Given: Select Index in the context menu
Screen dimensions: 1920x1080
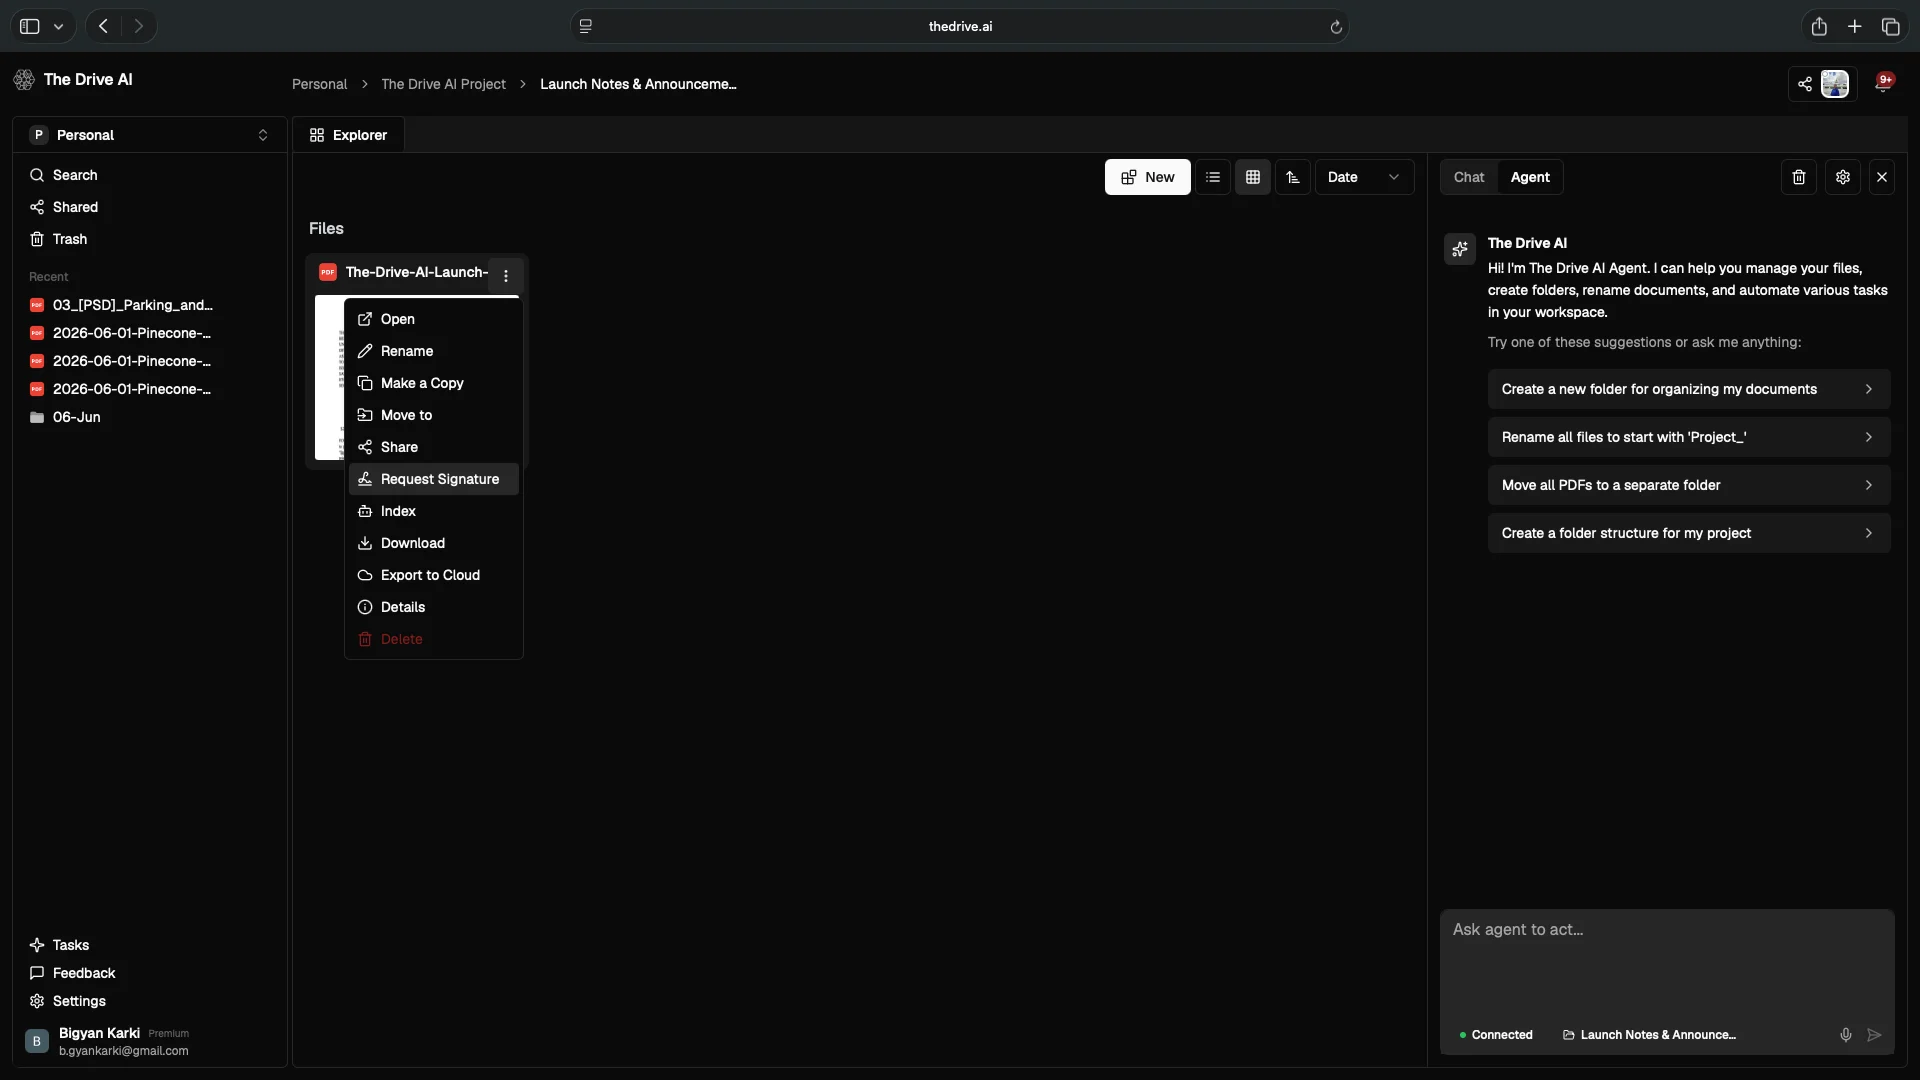Looking at the screenshot, I should pyautogui.click(x=434, y=511).
